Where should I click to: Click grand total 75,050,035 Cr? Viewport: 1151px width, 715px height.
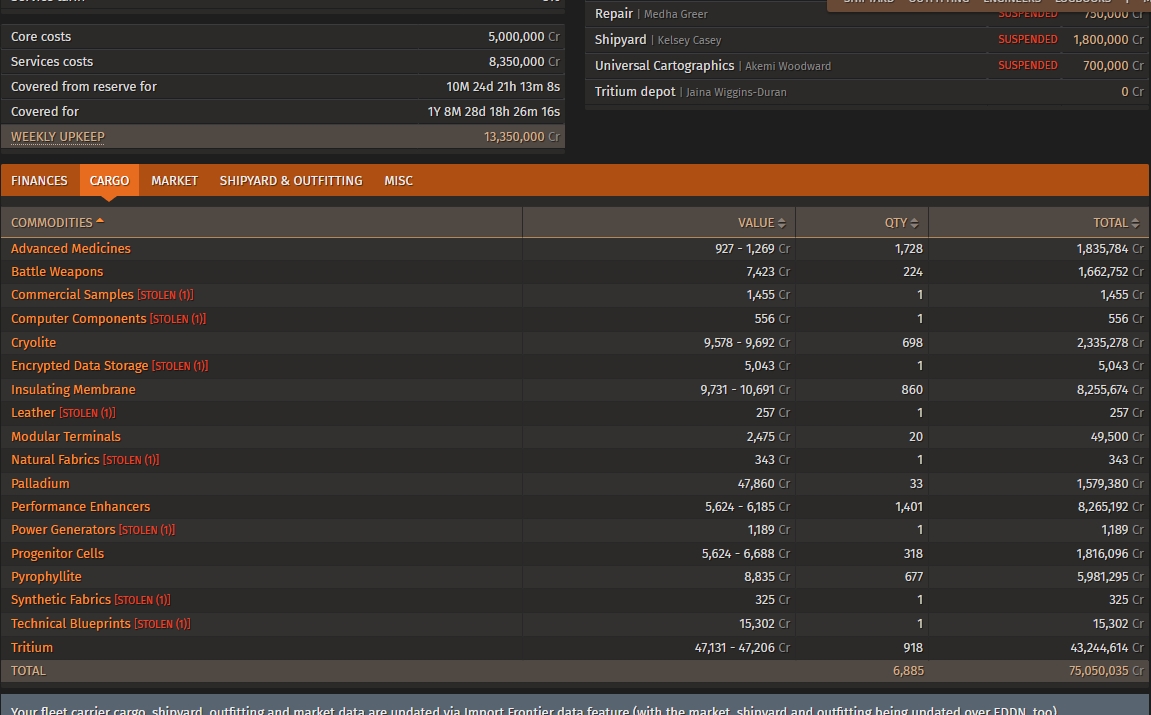click(1106, 671)
